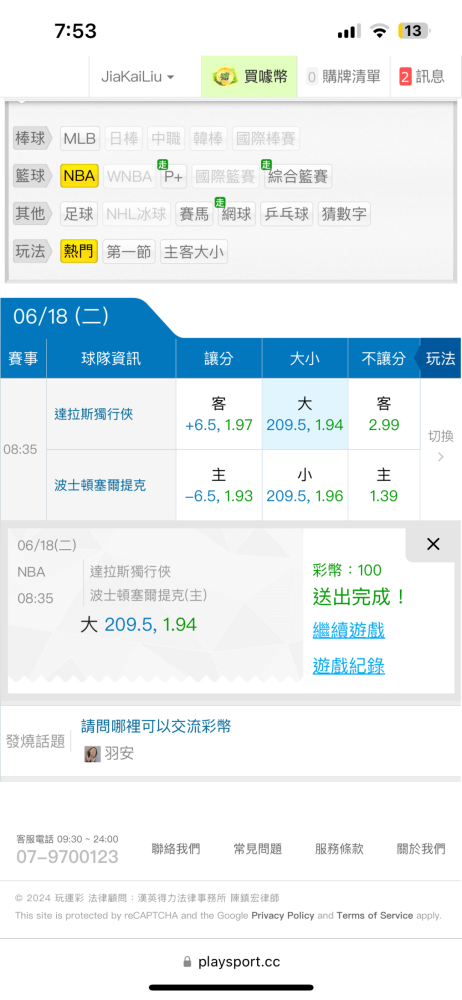This screenshot has width=462, height=1000.
Task: Click 羽安's avatar thumbnail
Action: pyautogui.click(x=93, y=754)
